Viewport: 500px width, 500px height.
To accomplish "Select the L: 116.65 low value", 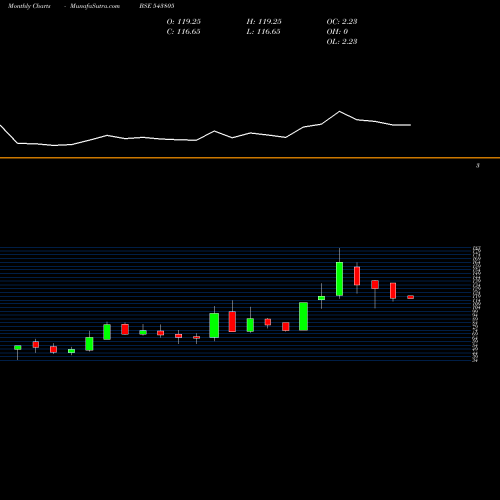I will [x=263, y=32].
